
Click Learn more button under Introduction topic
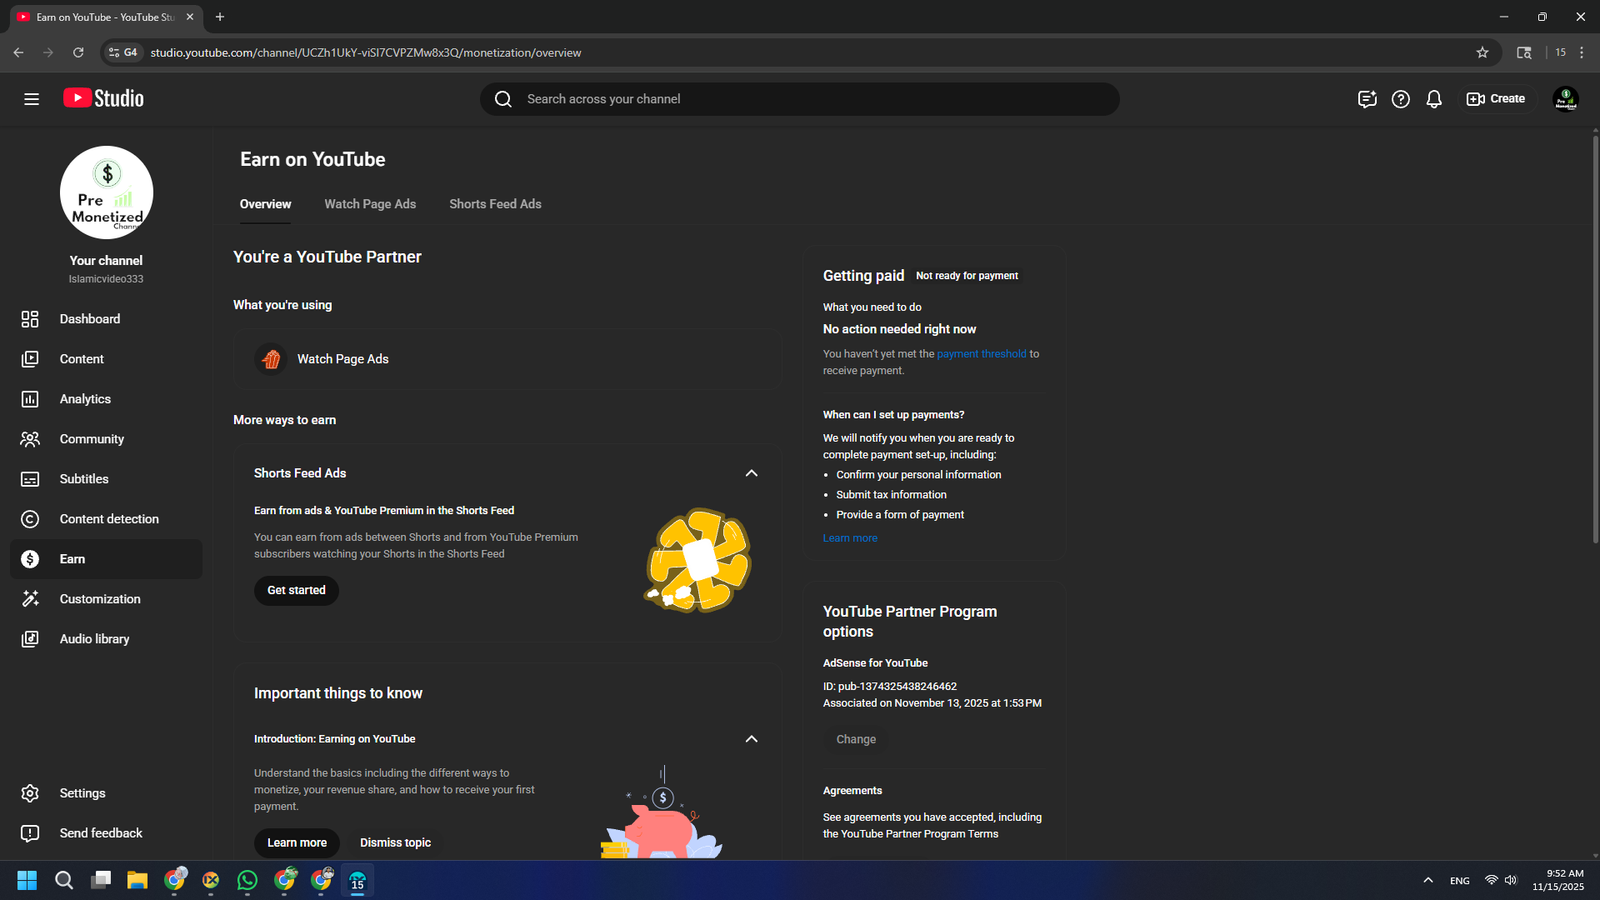(297, 843)
